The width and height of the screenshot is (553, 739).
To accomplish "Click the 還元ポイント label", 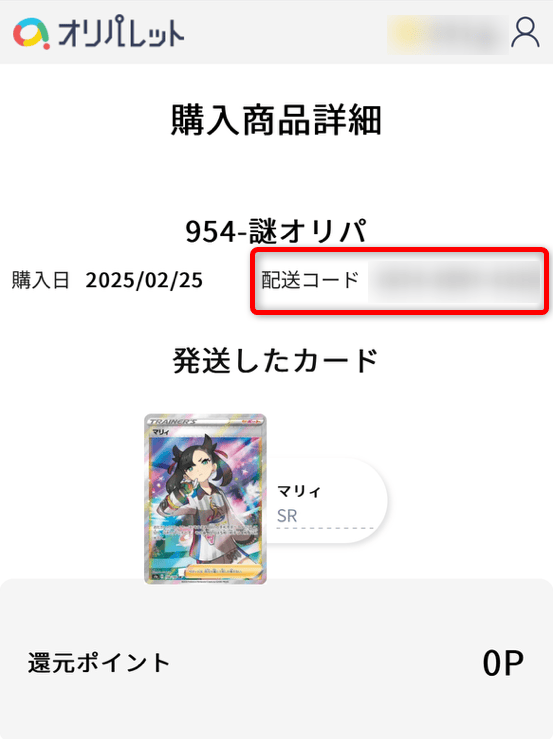I will (x=99, y=663).
